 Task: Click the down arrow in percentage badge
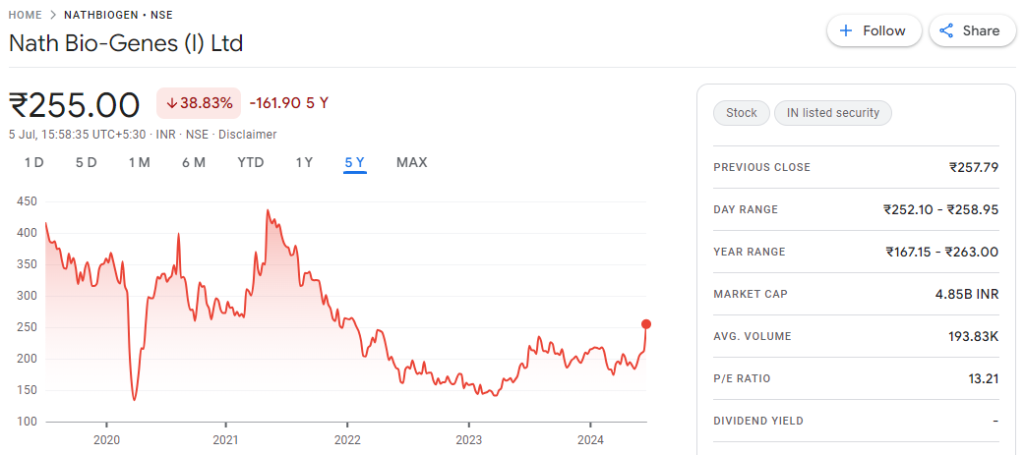point(171,103)
